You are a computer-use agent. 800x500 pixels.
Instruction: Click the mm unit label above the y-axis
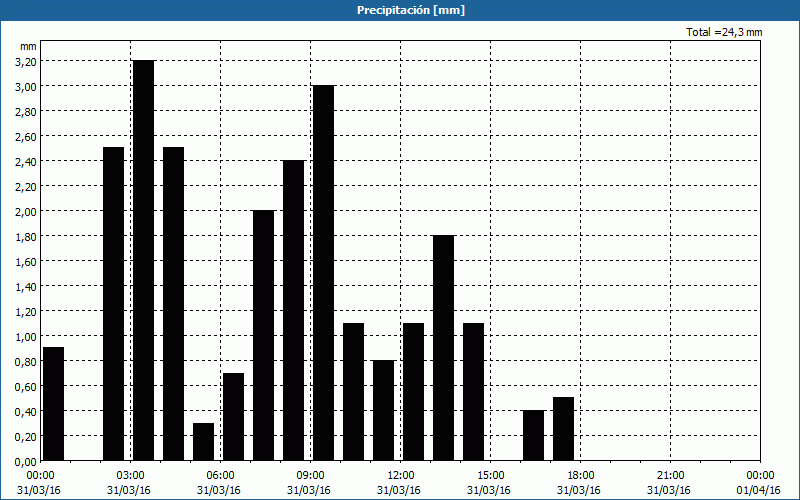[x=28, y=46]
